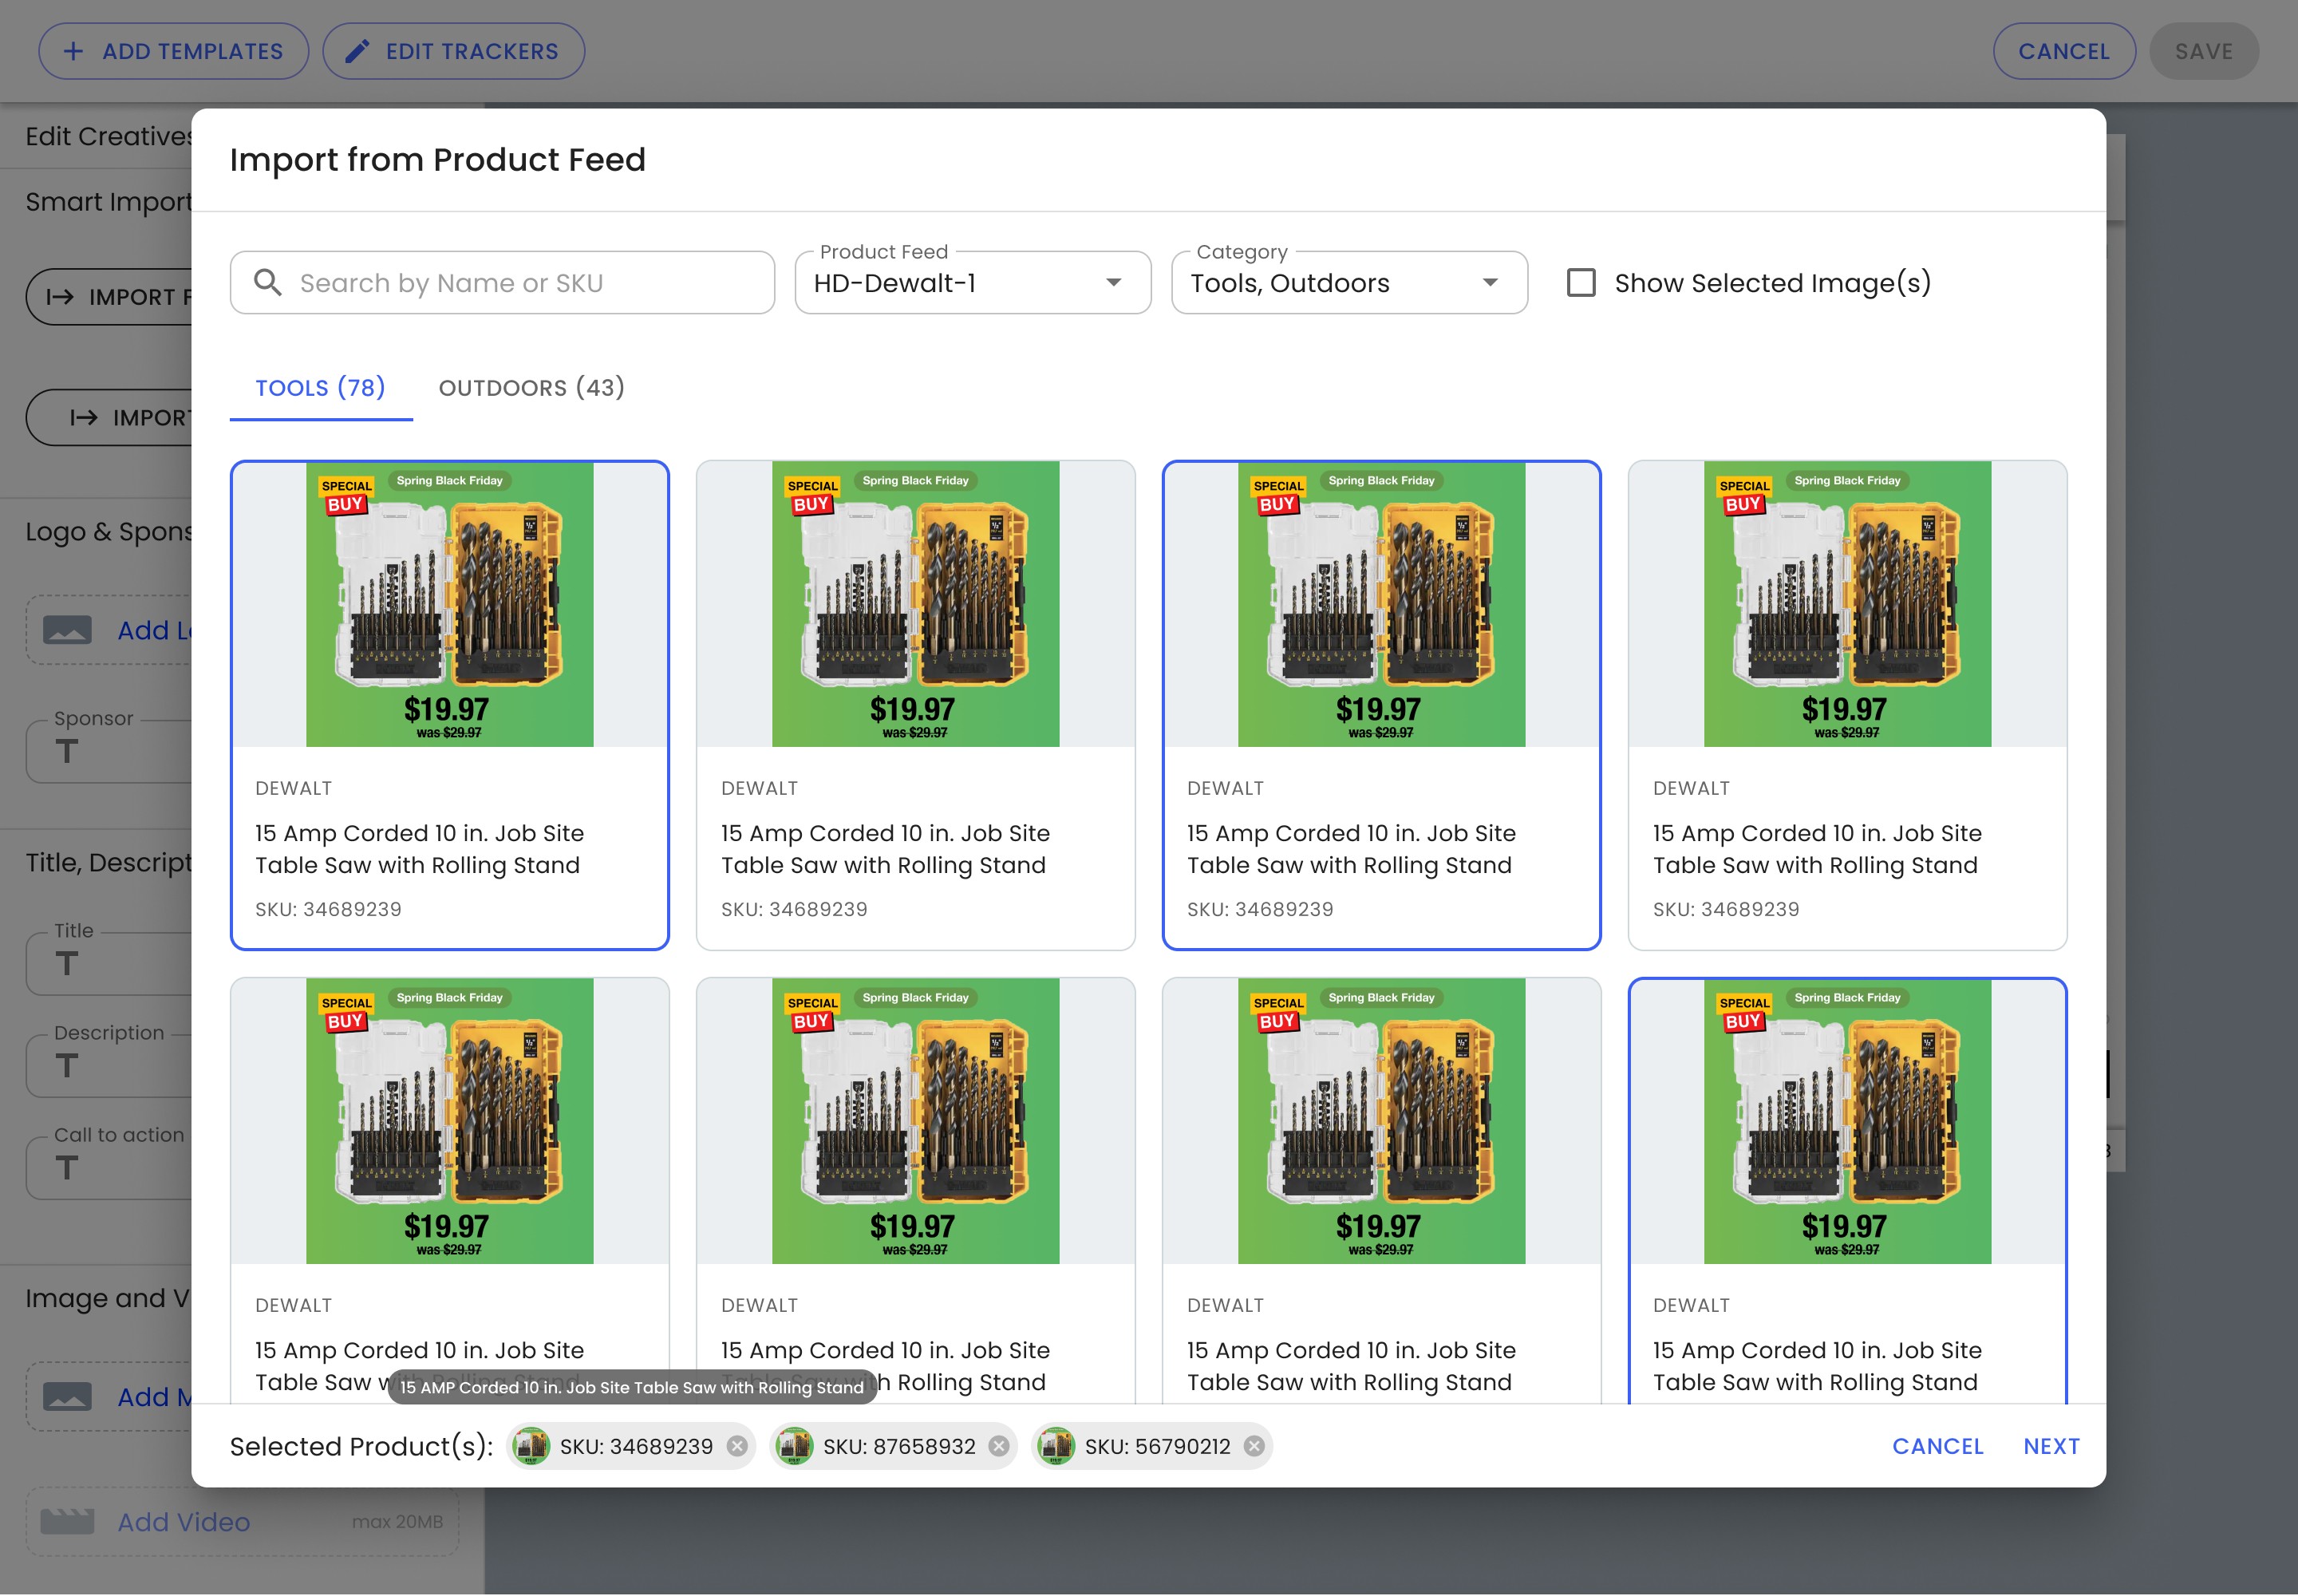Open the Product Feed dropdown showing HD-Dewalt-1
The height and width of the screenshot is (1596, 2298).
coord(973,283)
